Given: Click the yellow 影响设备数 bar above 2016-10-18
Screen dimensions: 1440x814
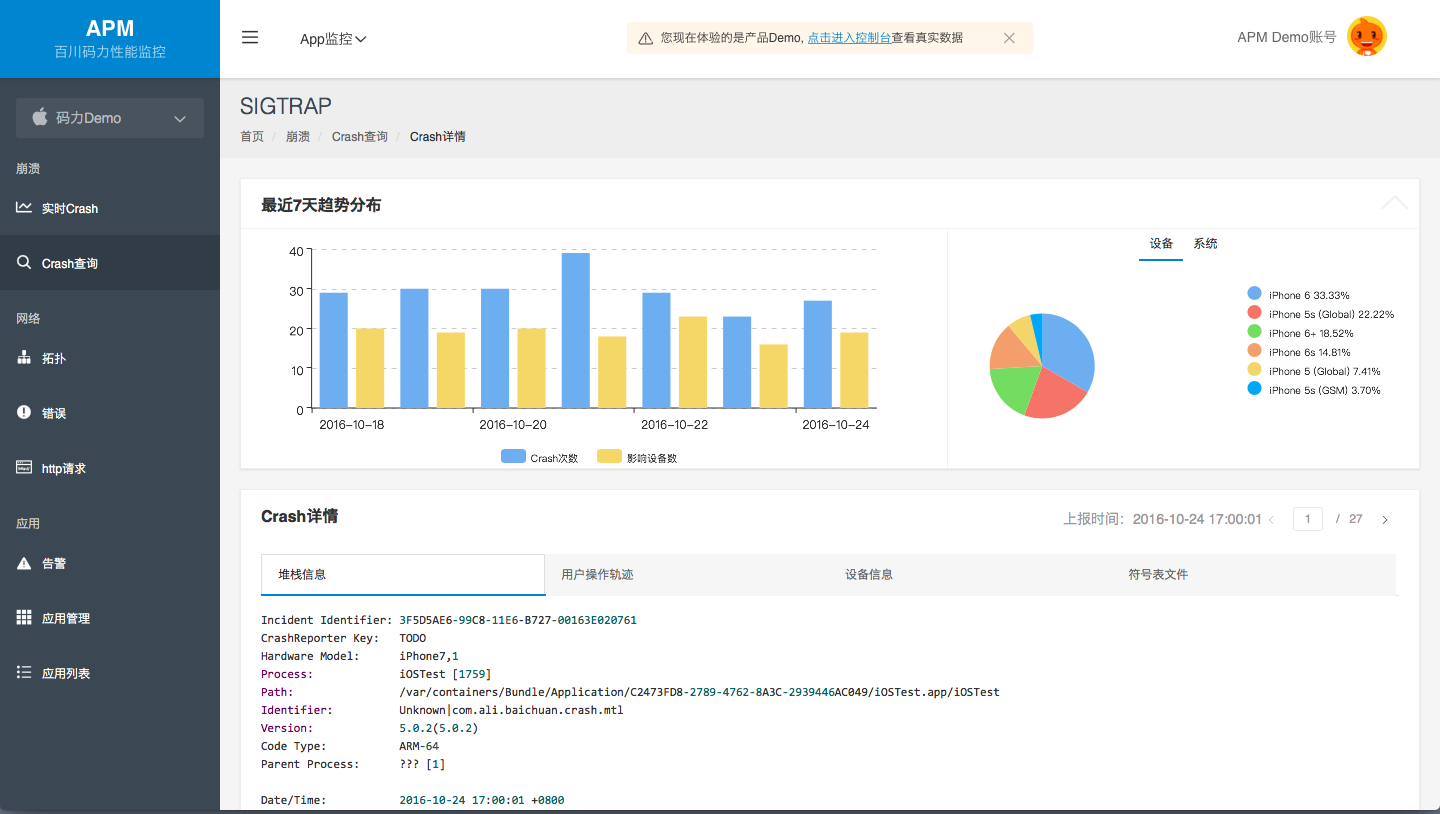Looking at the screenshot, I should (370, 368).
